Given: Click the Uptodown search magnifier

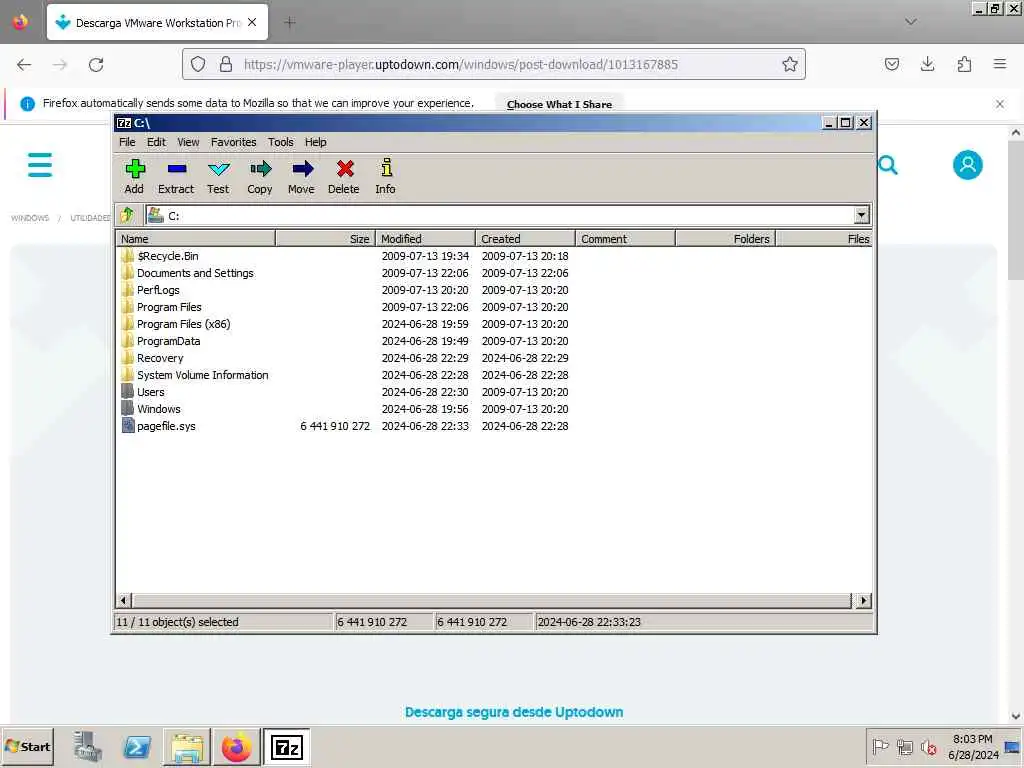Looking at the screenshot, I should point(888,165).
